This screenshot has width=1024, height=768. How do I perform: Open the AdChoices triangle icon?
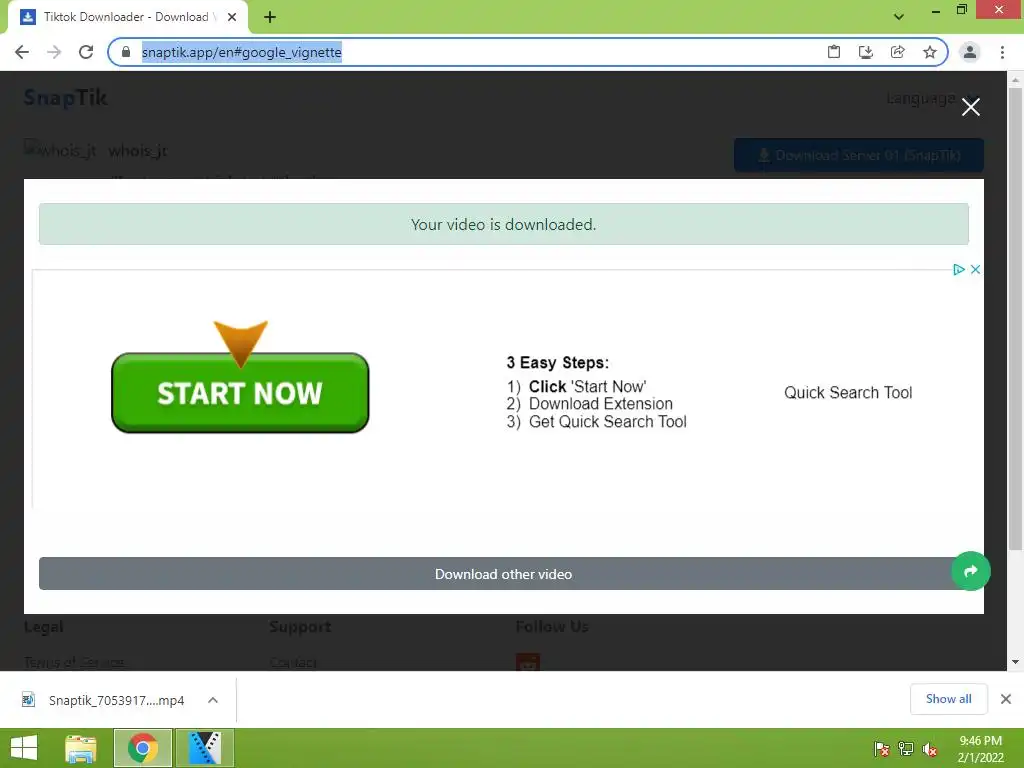958,269
